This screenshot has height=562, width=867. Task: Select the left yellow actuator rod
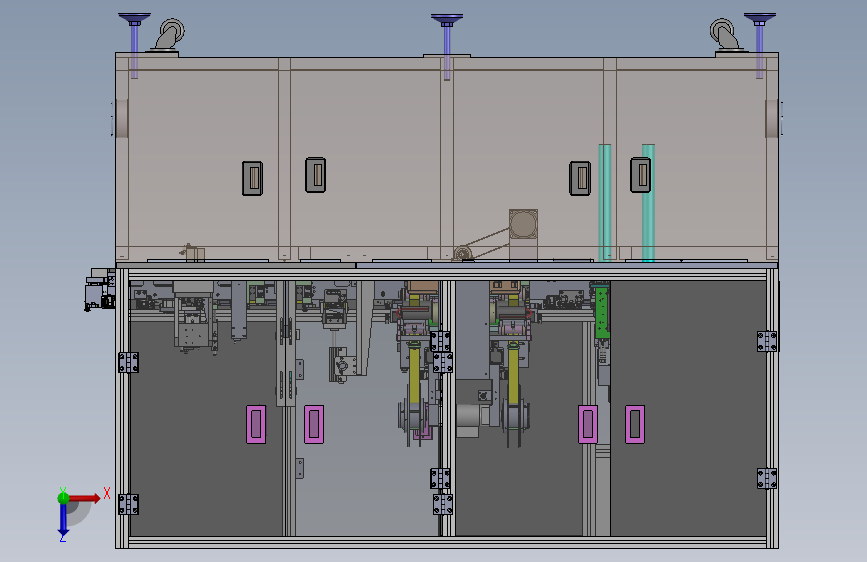tap(414, 373)
